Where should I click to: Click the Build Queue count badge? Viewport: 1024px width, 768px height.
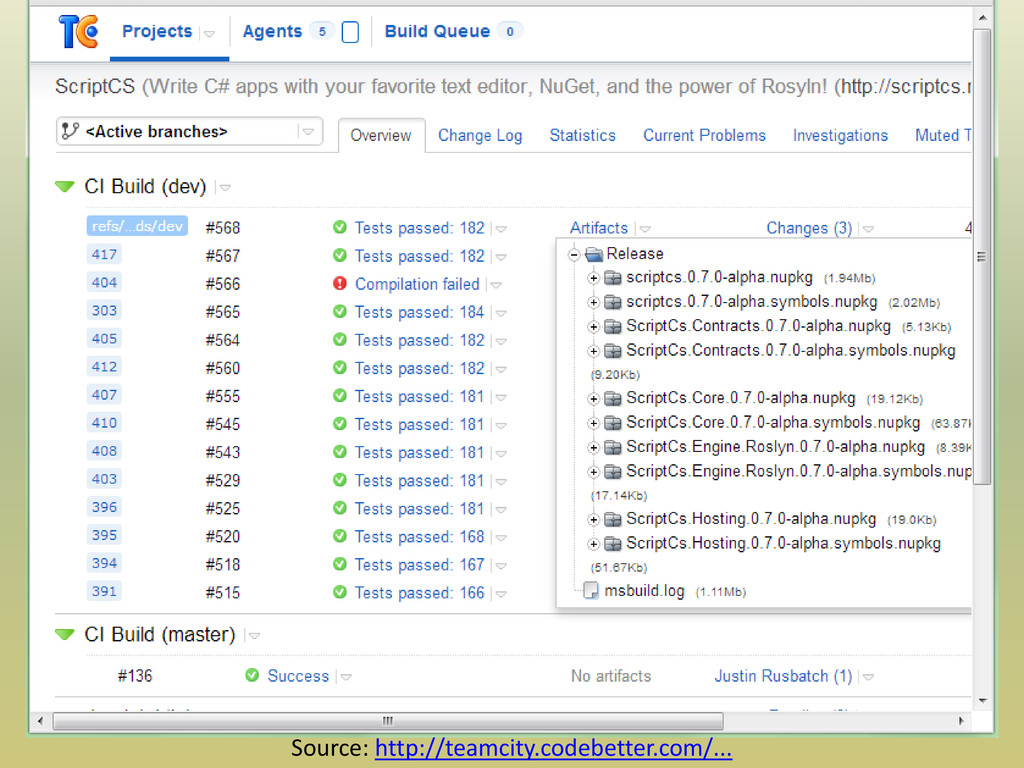click(x=510, y=31)
